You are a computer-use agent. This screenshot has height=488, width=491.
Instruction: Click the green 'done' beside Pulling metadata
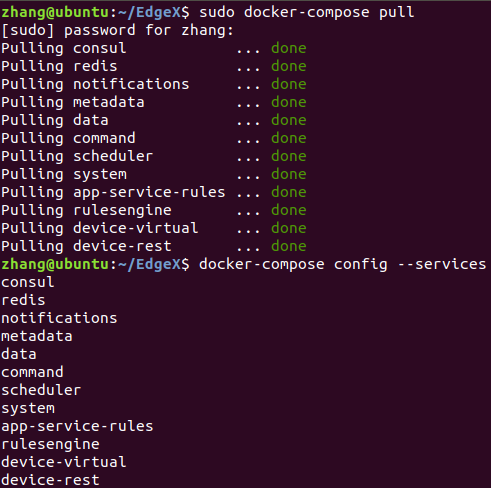tap(289, 102)
